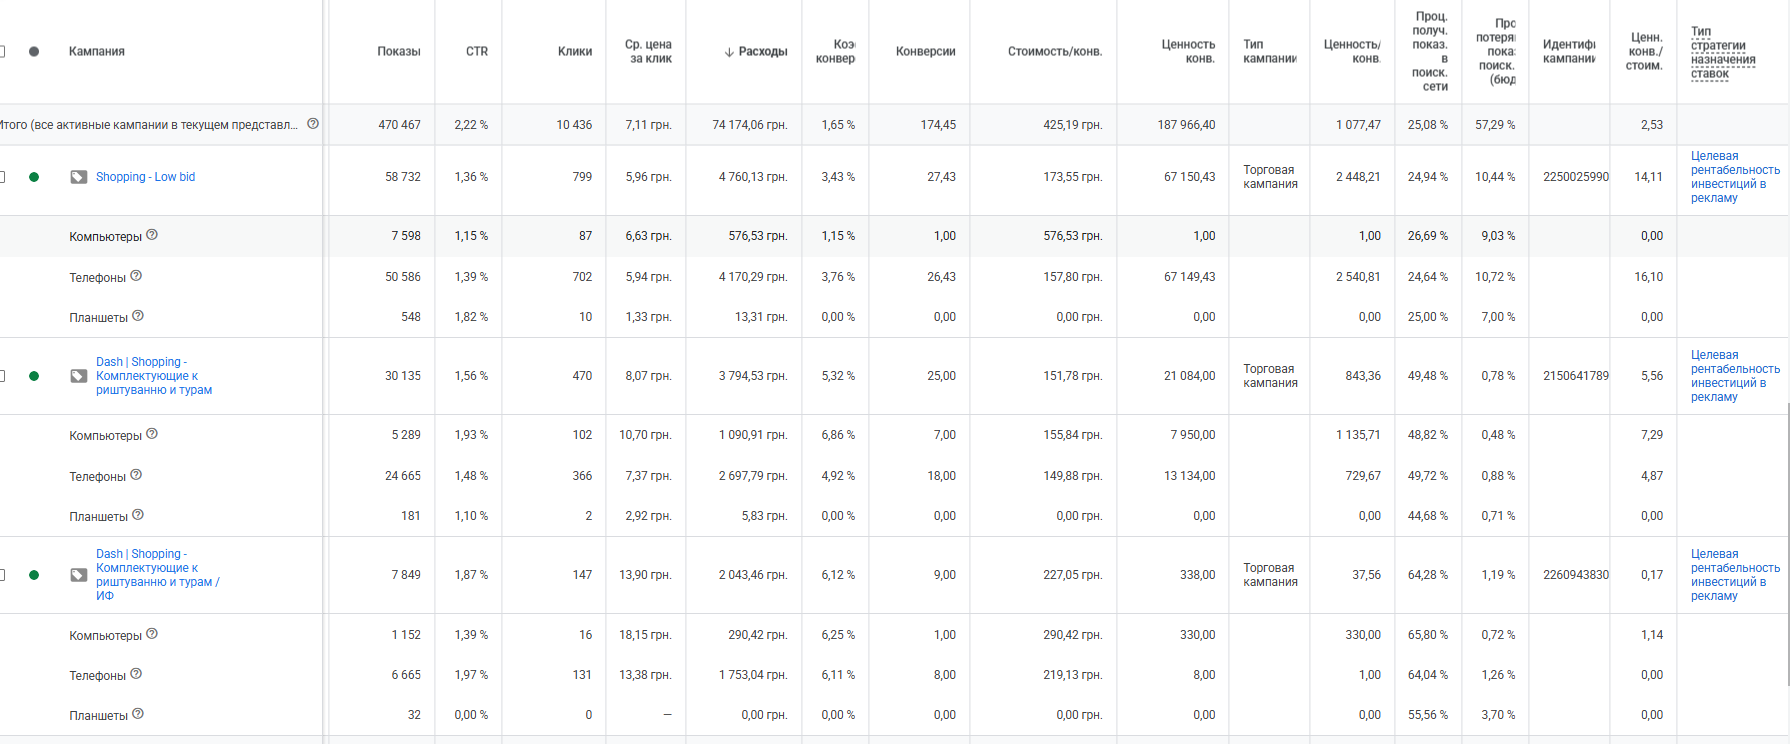The image size is (1790, 744).
Task: Click the Shopping - Low bid campaign type icon
Action: click(x=78, y=177)
